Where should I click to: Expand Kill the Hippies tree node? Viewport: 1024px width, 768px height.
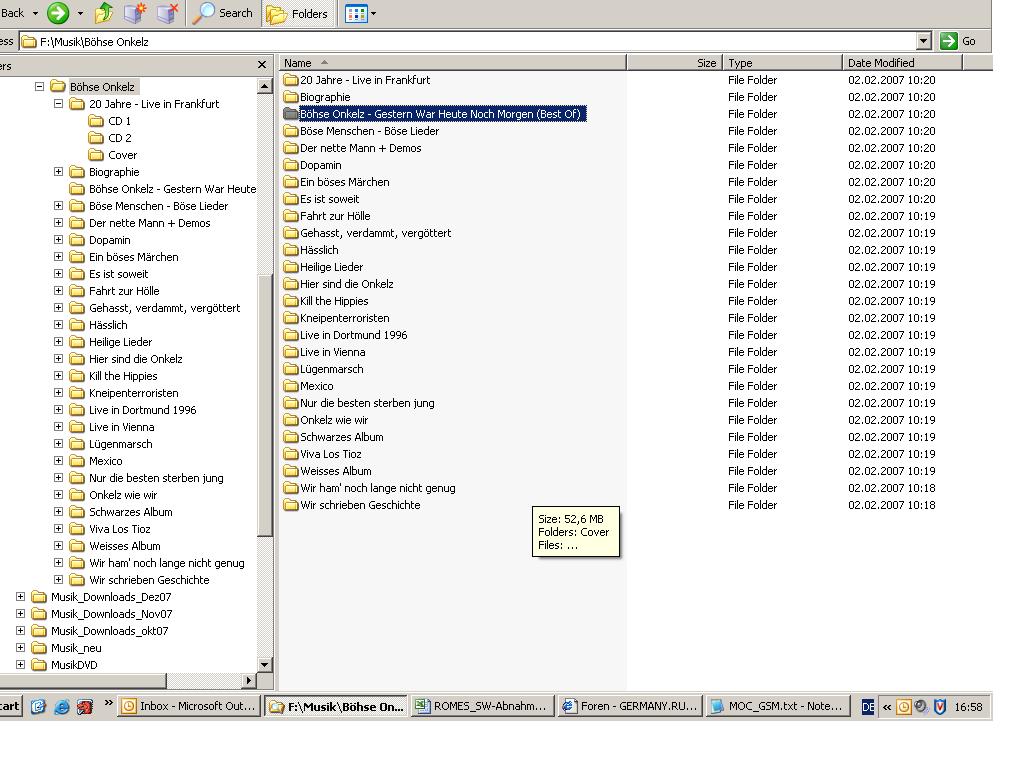coord(58,375)
